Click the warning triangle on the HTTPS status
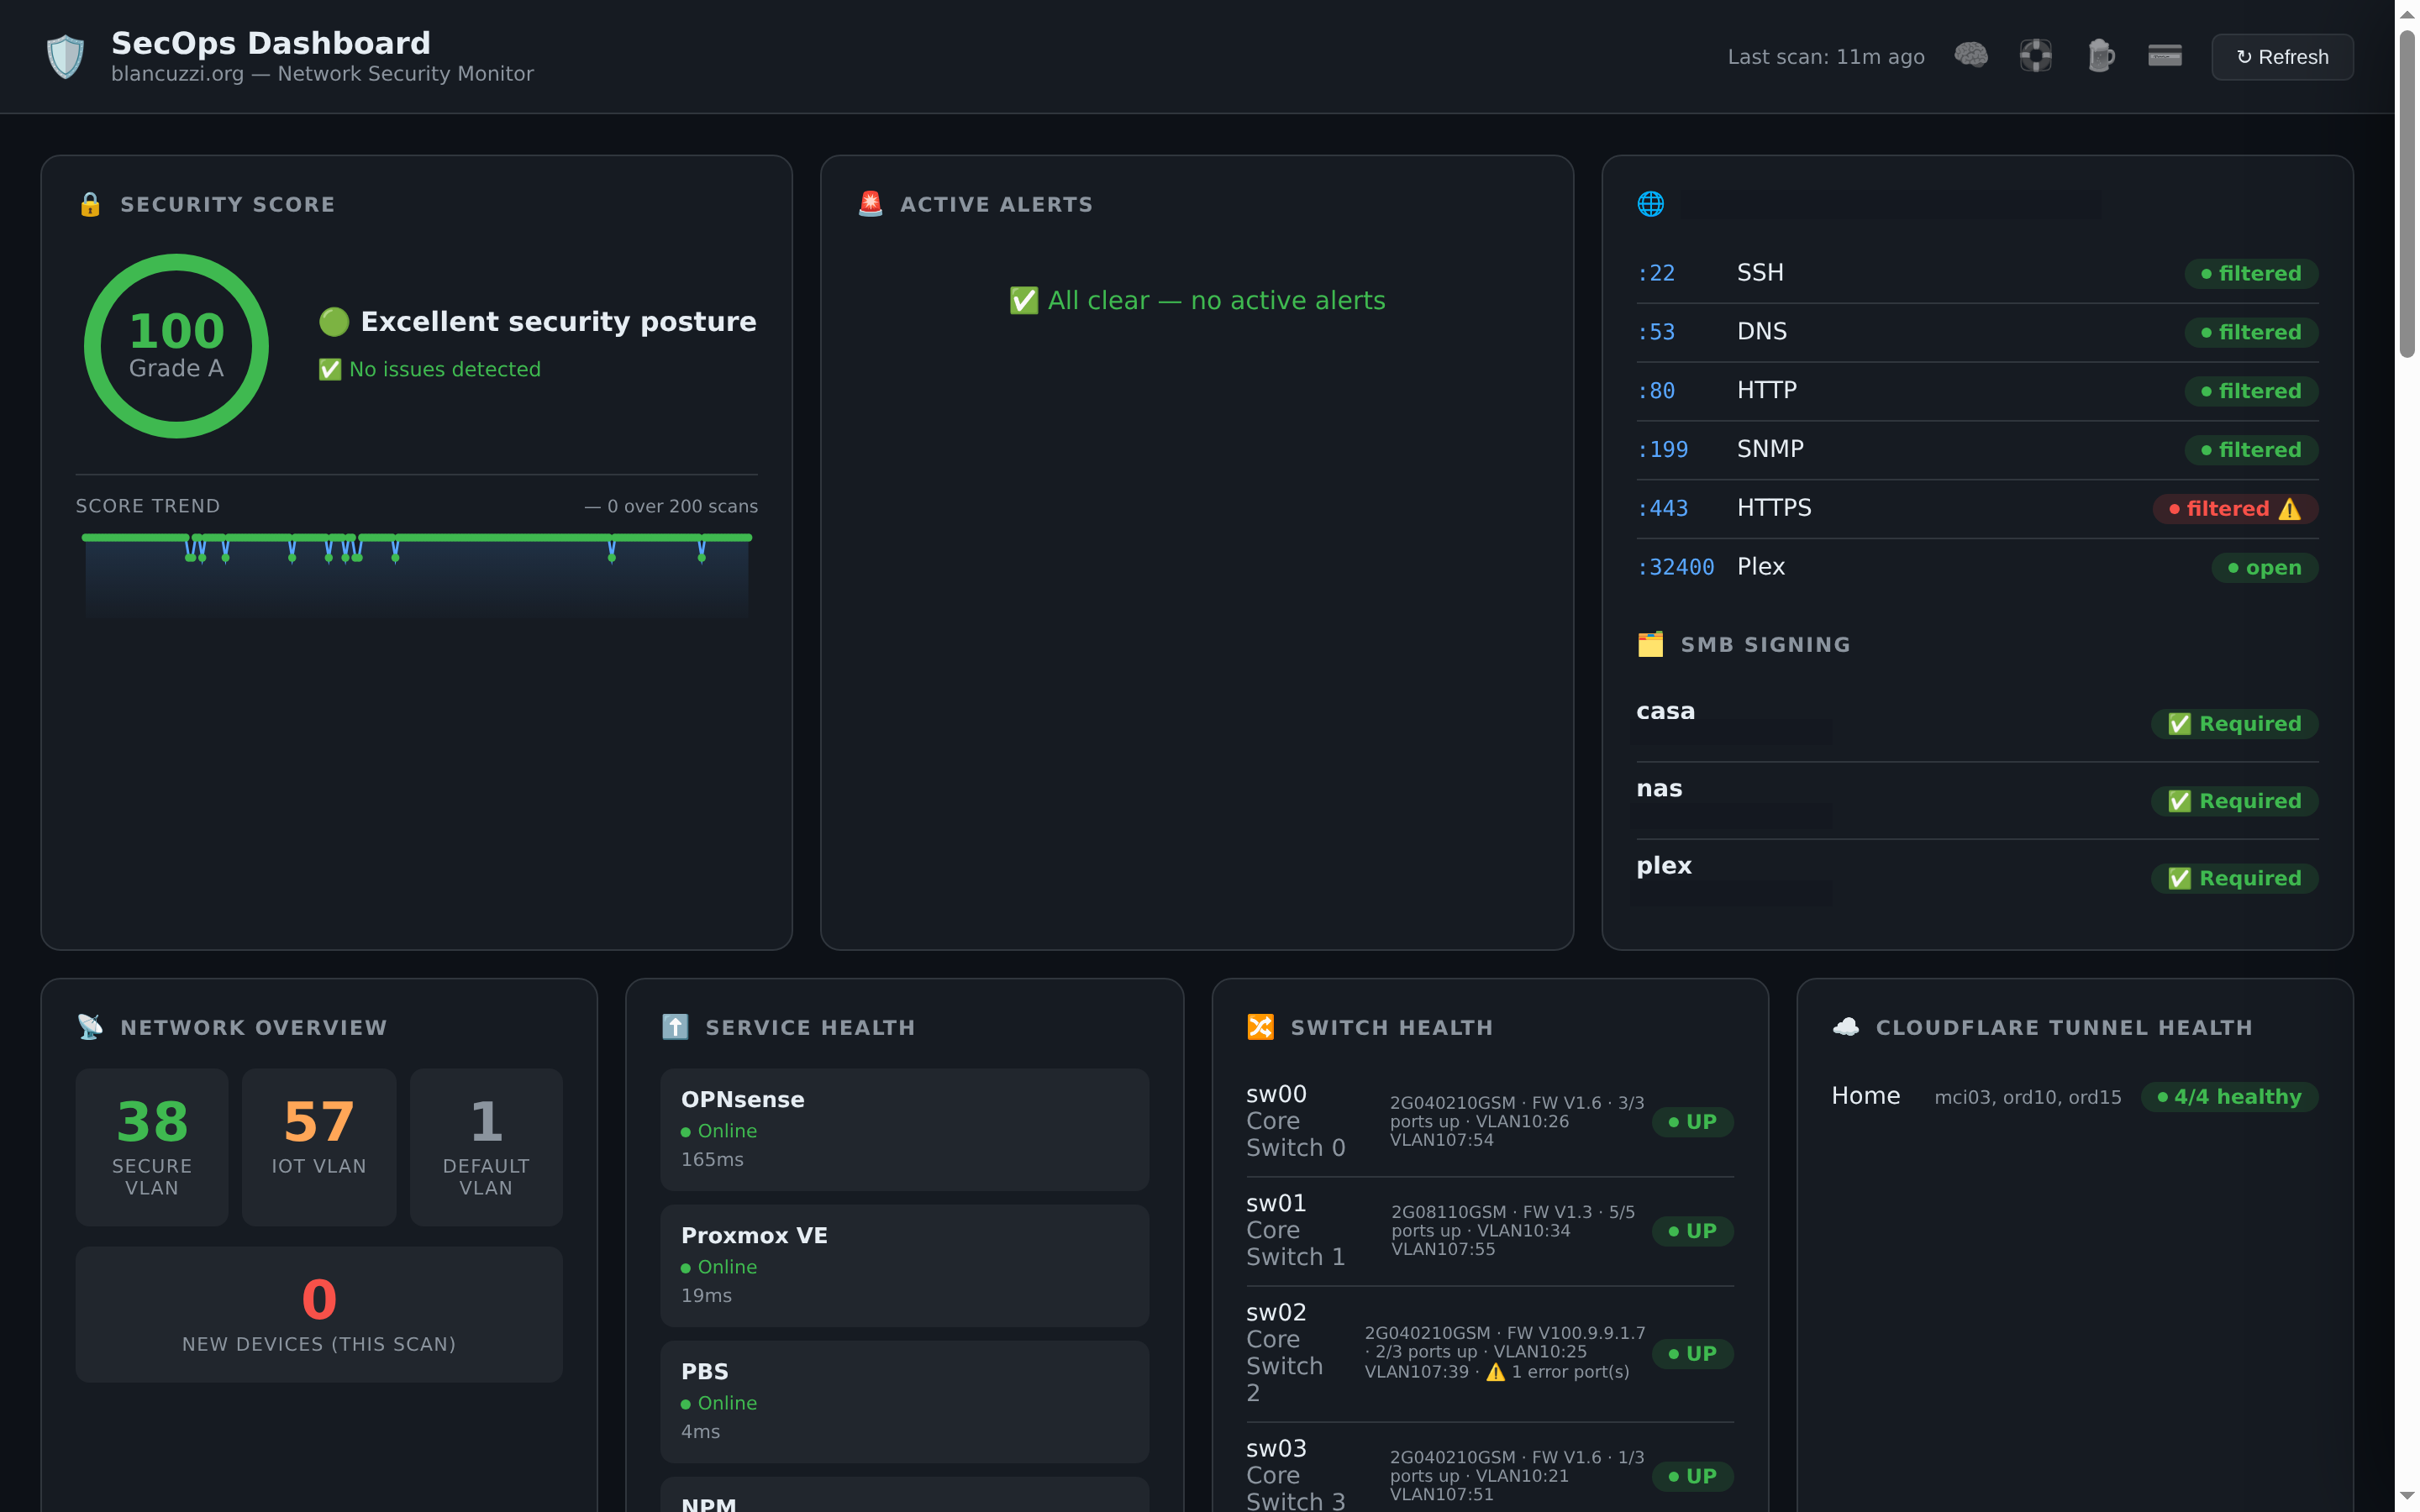The width and height of the screenshot is (2420, 1512). point(2289,509)
